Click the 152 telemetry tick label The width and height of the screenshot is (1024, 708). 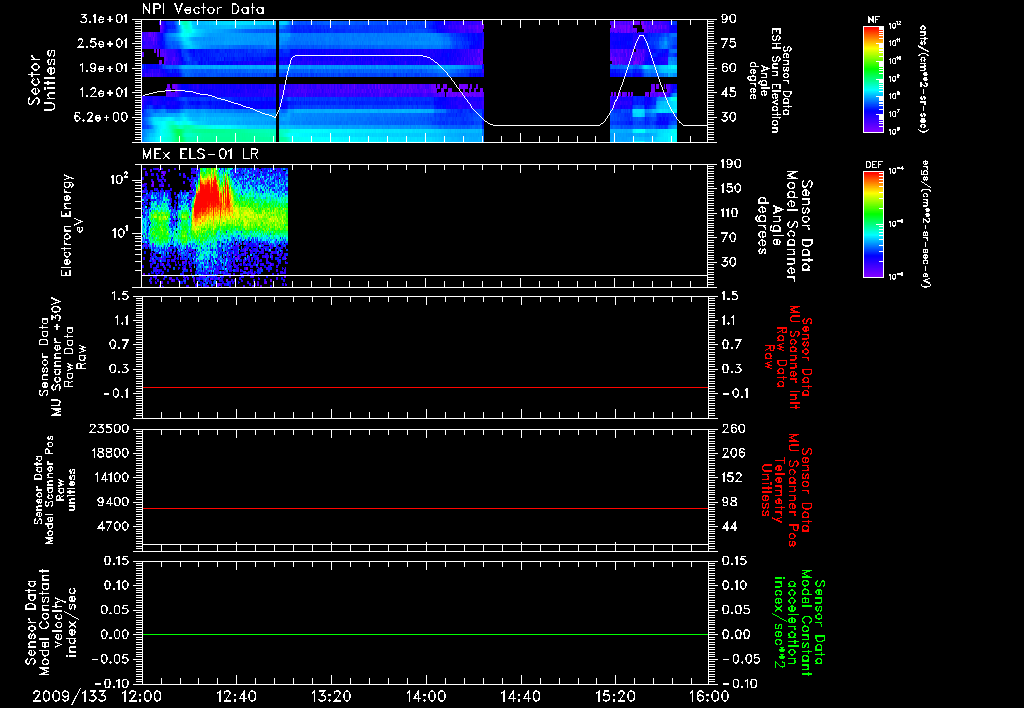pyautogui.click(x=731, y=477)
